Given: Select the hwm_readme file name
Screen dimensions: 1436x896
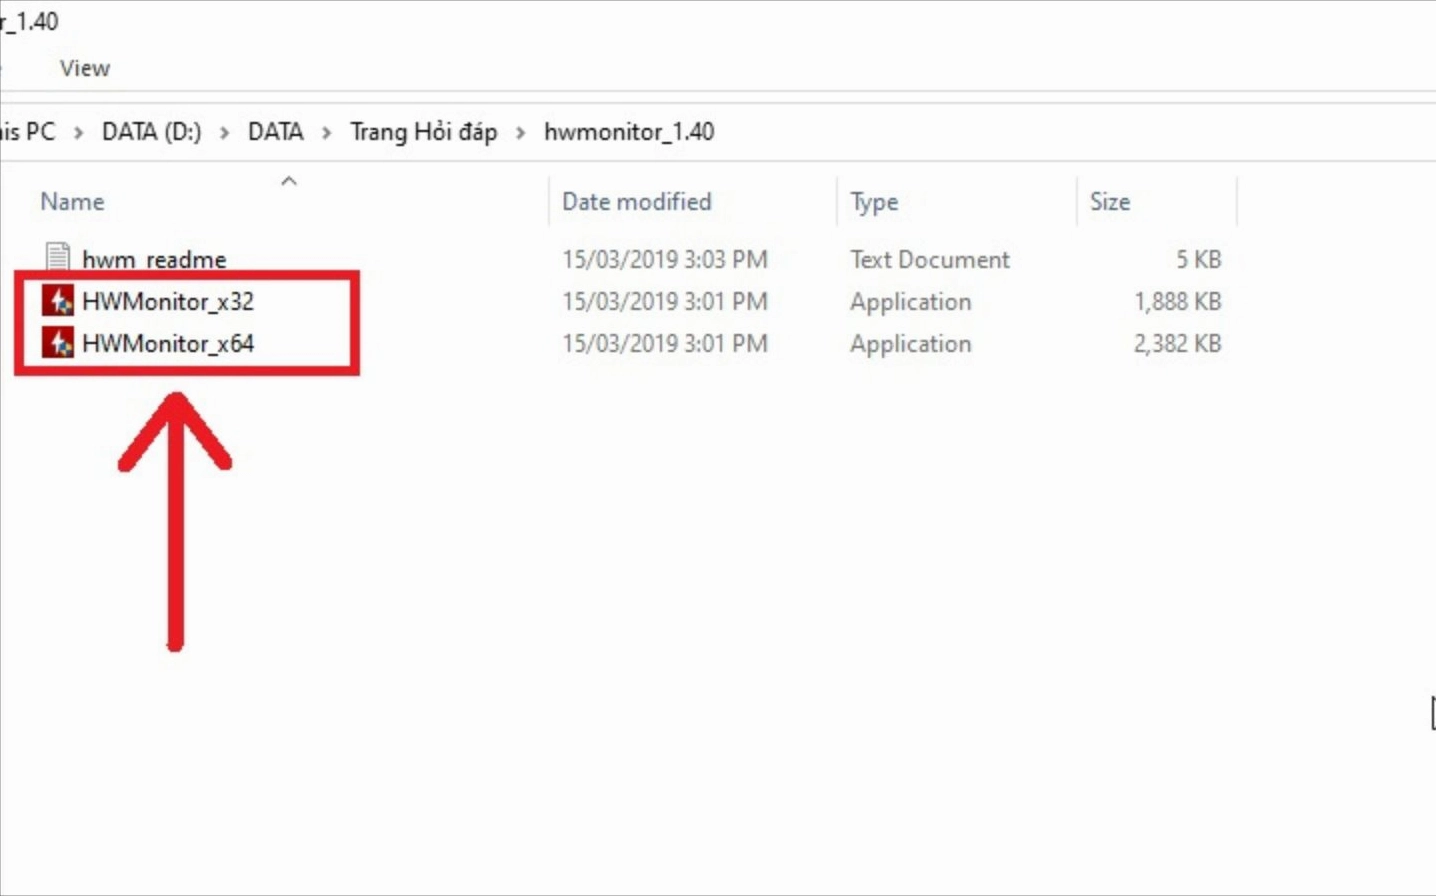Looking at the screenshot, I should coord(154,259).
